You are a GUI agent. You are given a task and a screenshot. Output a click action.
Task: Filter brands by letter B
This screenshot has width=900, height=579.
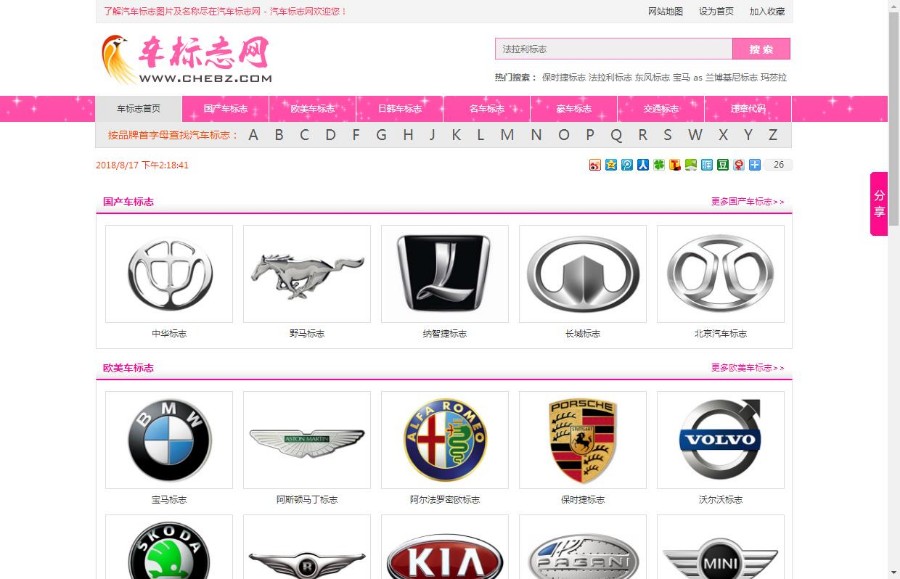(279, 135)
